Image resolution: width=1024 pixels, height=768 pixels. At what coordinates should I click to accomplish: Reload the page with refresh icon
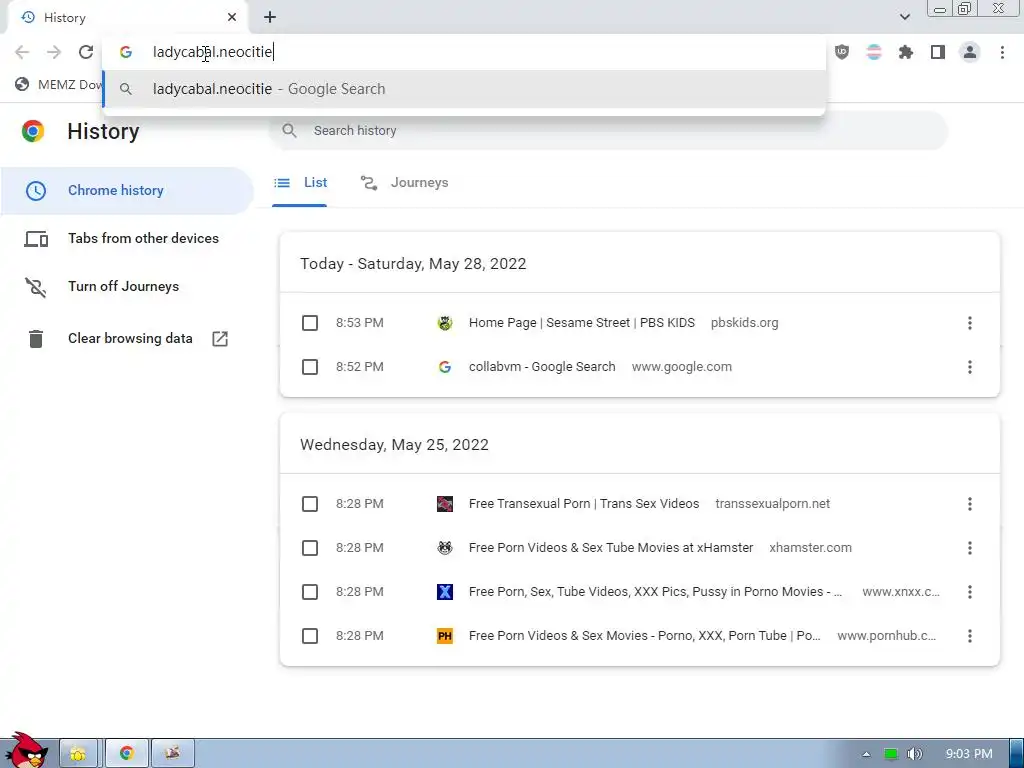point(86,52)
